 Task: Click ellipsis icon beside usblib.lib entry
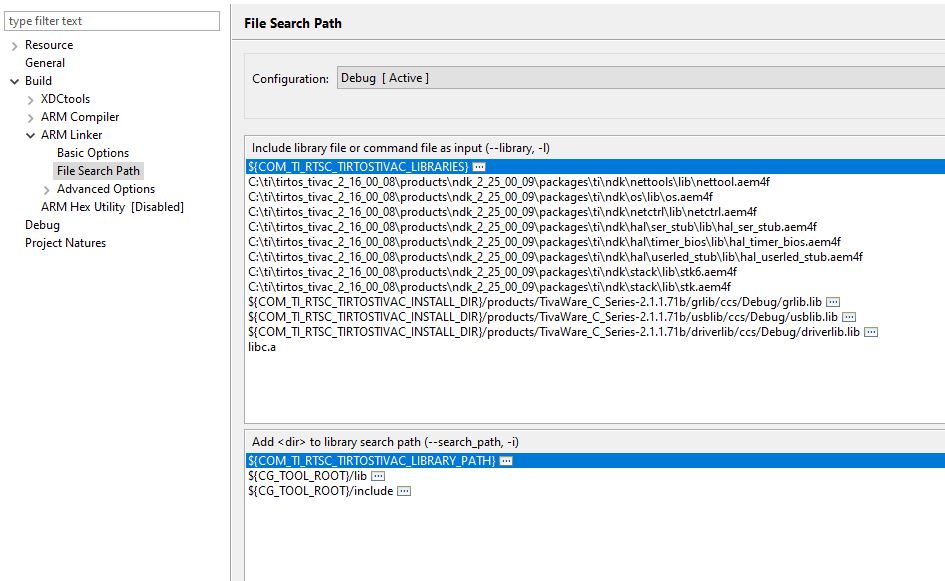pyautogui.click(x=849, y=317)
